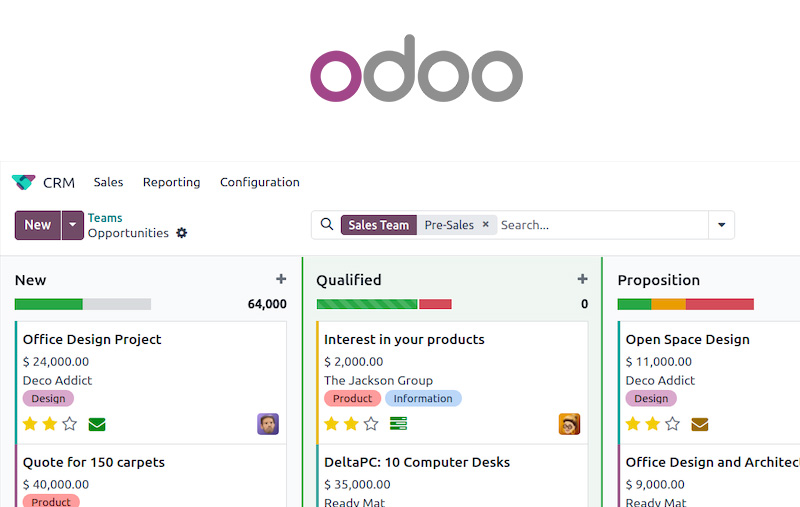Click green segment of New column progress bar
The height and width of the screenshot is (507, 800).
[48, 304]
